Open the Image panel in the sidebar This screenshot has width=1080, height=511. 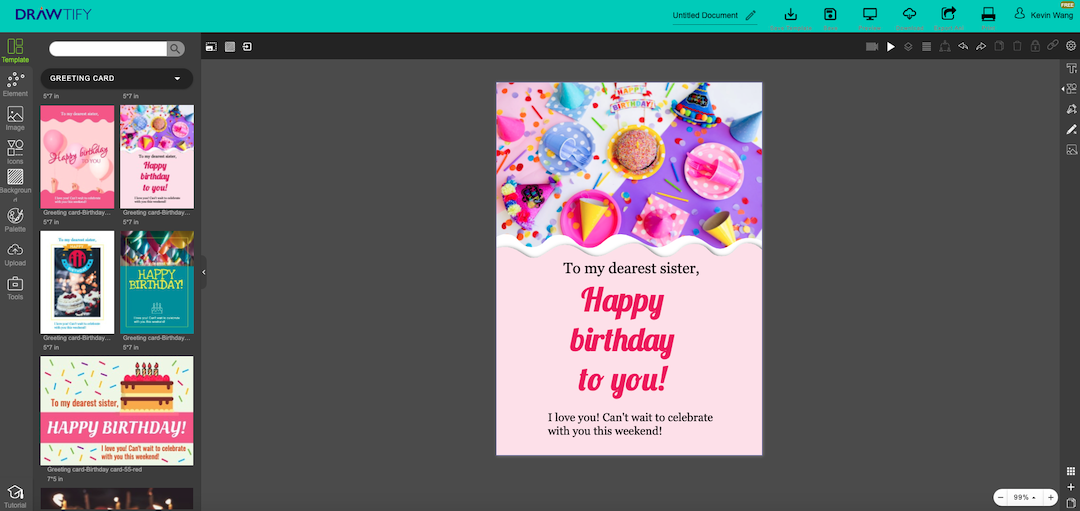tap(15, 118)
